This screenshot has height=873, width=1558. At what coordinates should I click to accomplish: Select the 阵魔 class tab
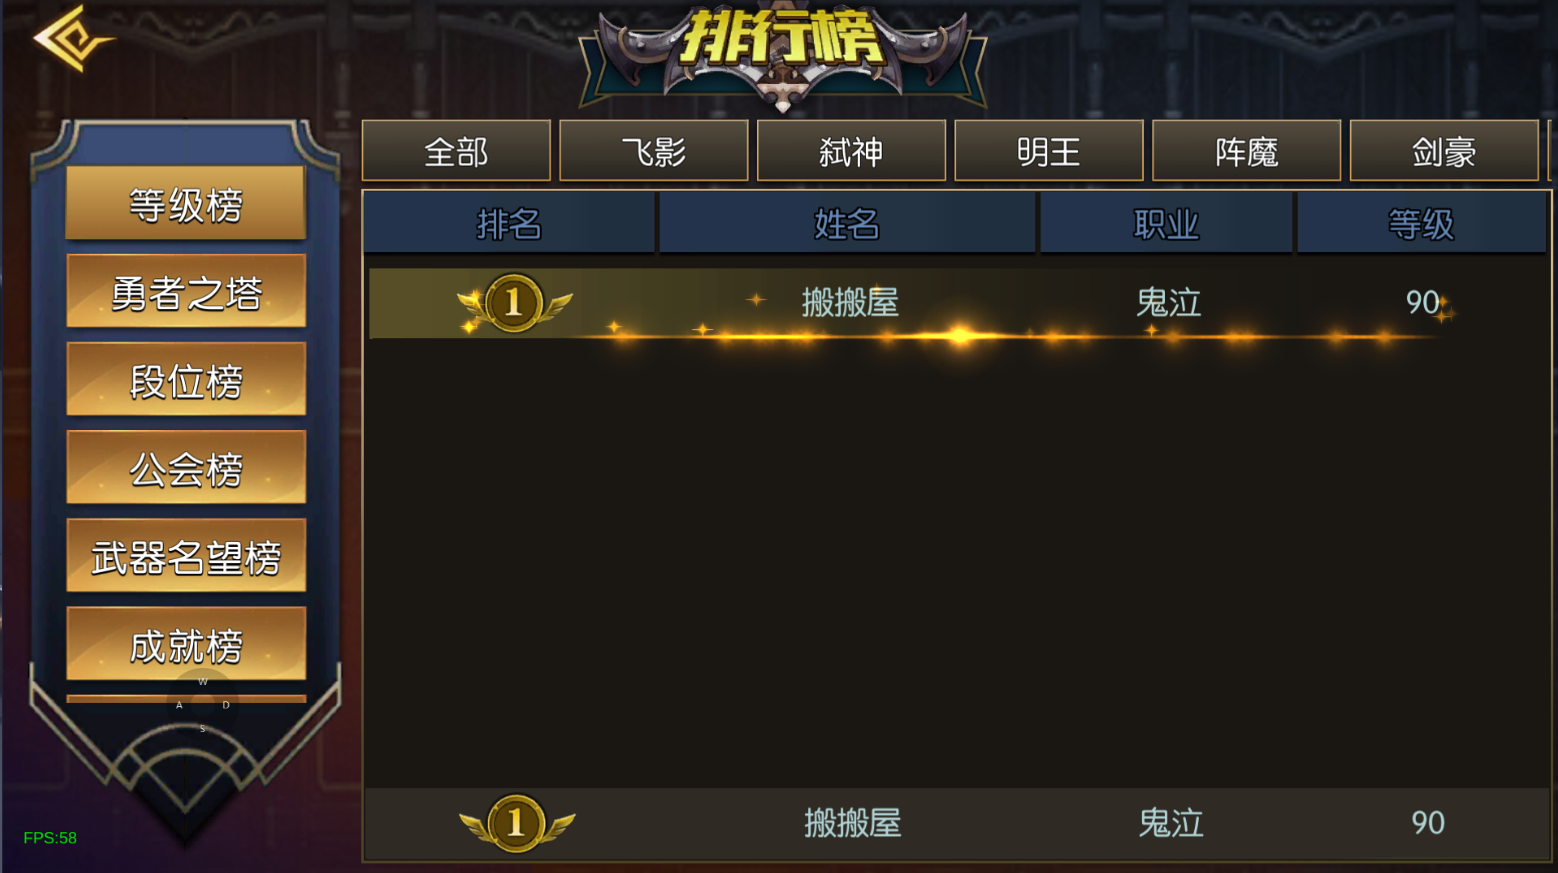point(1246,151)
